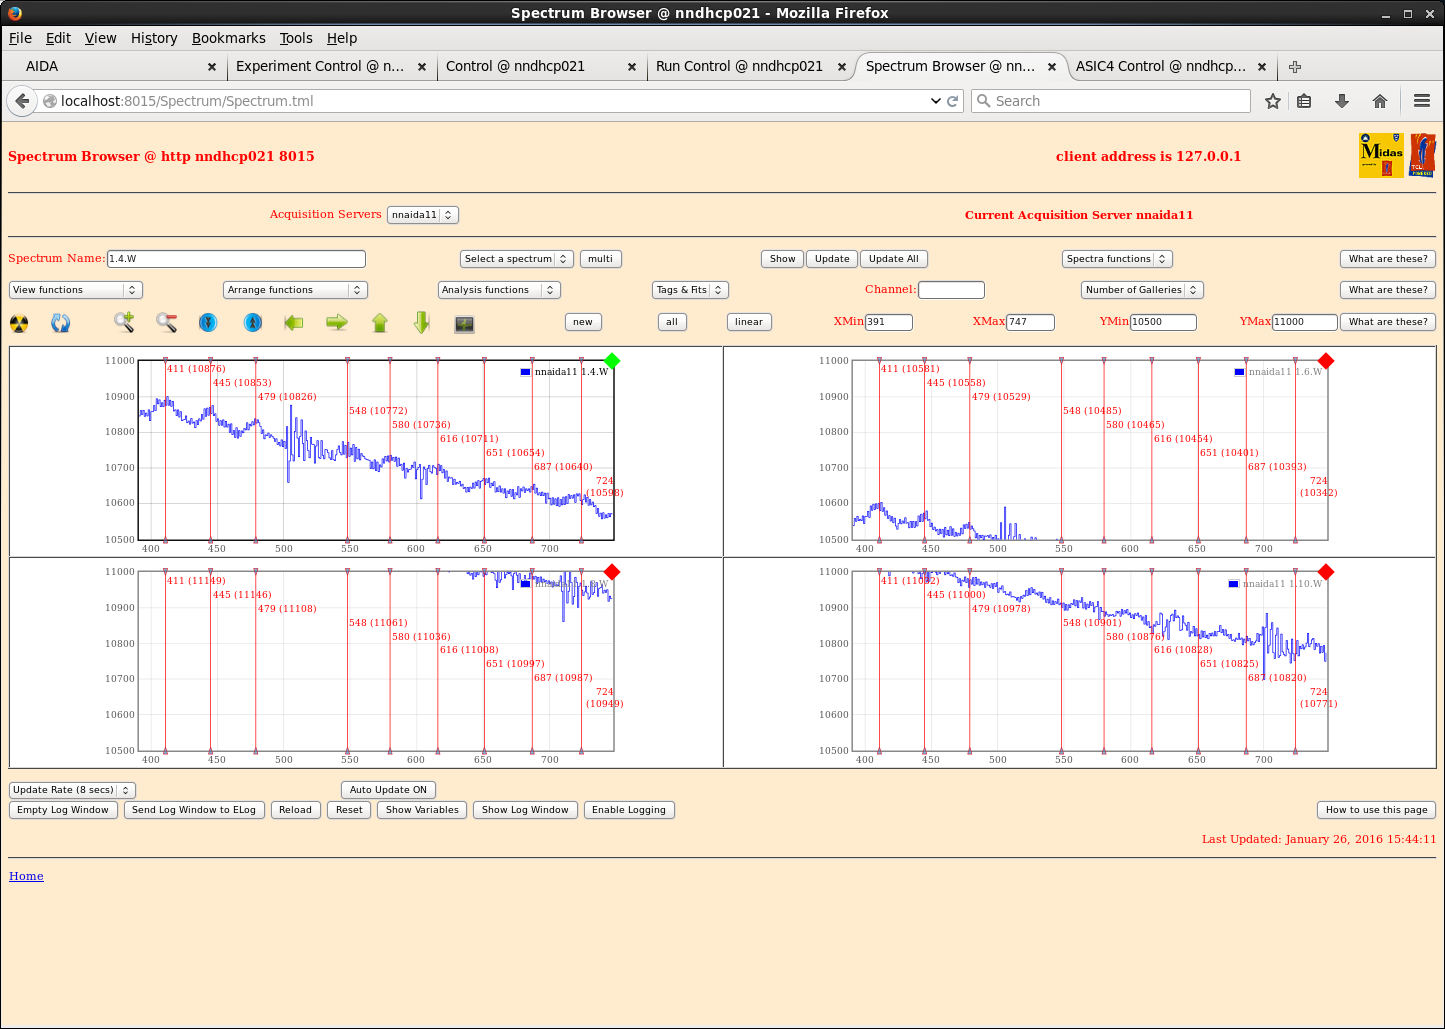Open the File menu
Image resolution: width=1445 pixels, height=1029 pixels.
20,38
